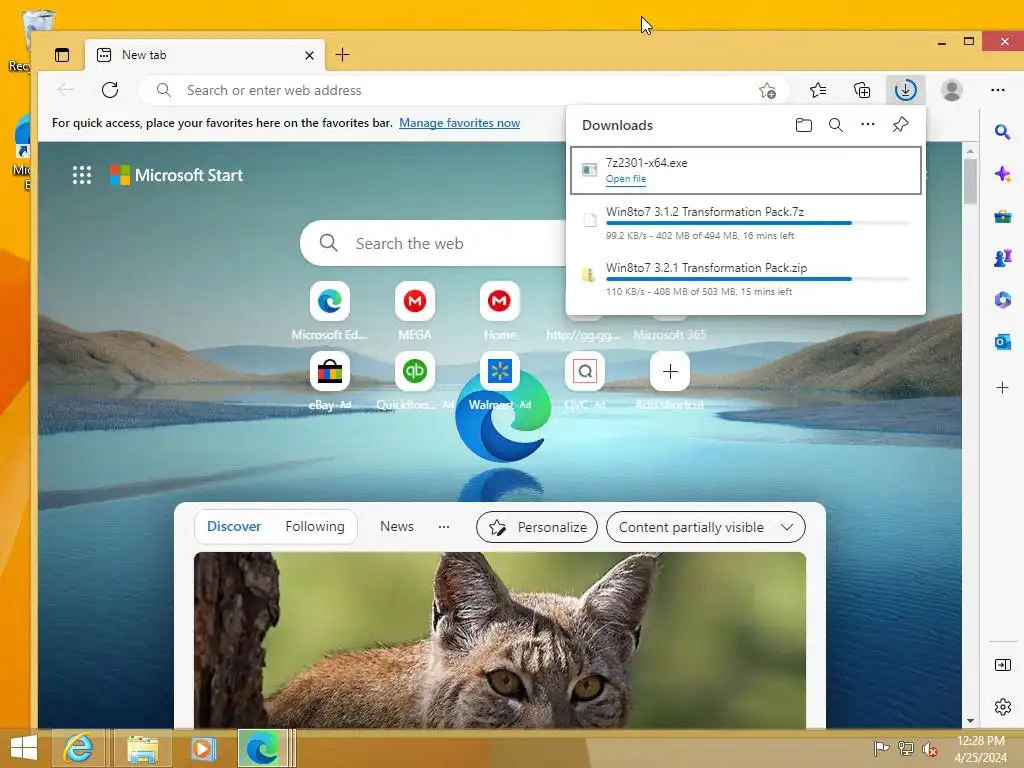Open Action Center flag tray icon

pyautogui.click(x=882, y=748)
